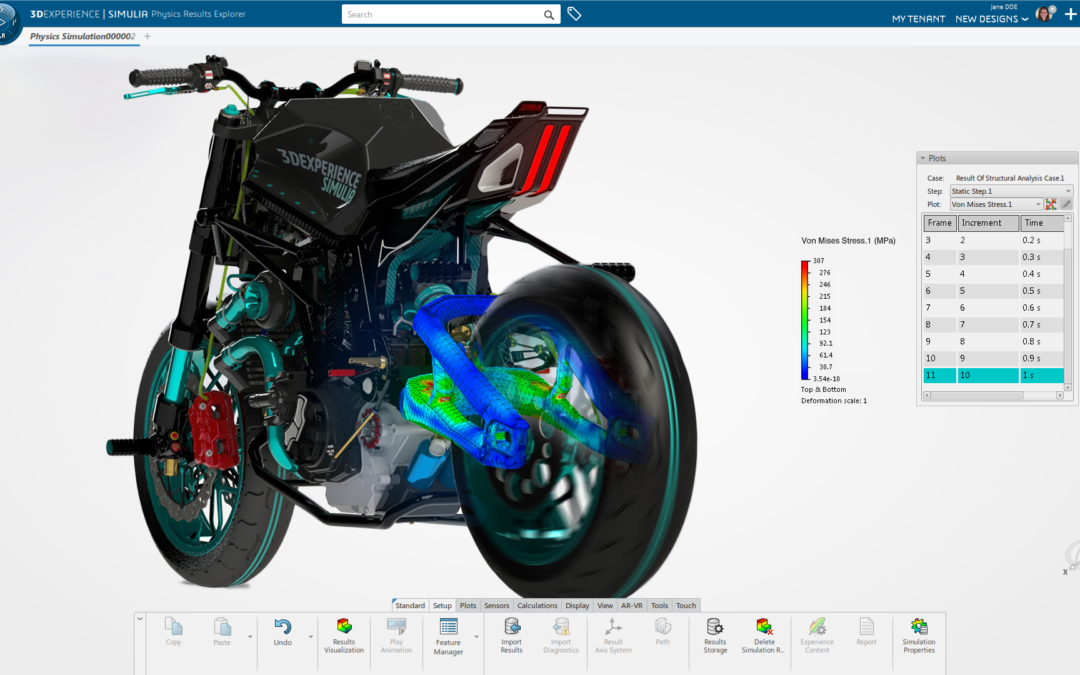Click the Undo arrow icon

coord(282,626)
